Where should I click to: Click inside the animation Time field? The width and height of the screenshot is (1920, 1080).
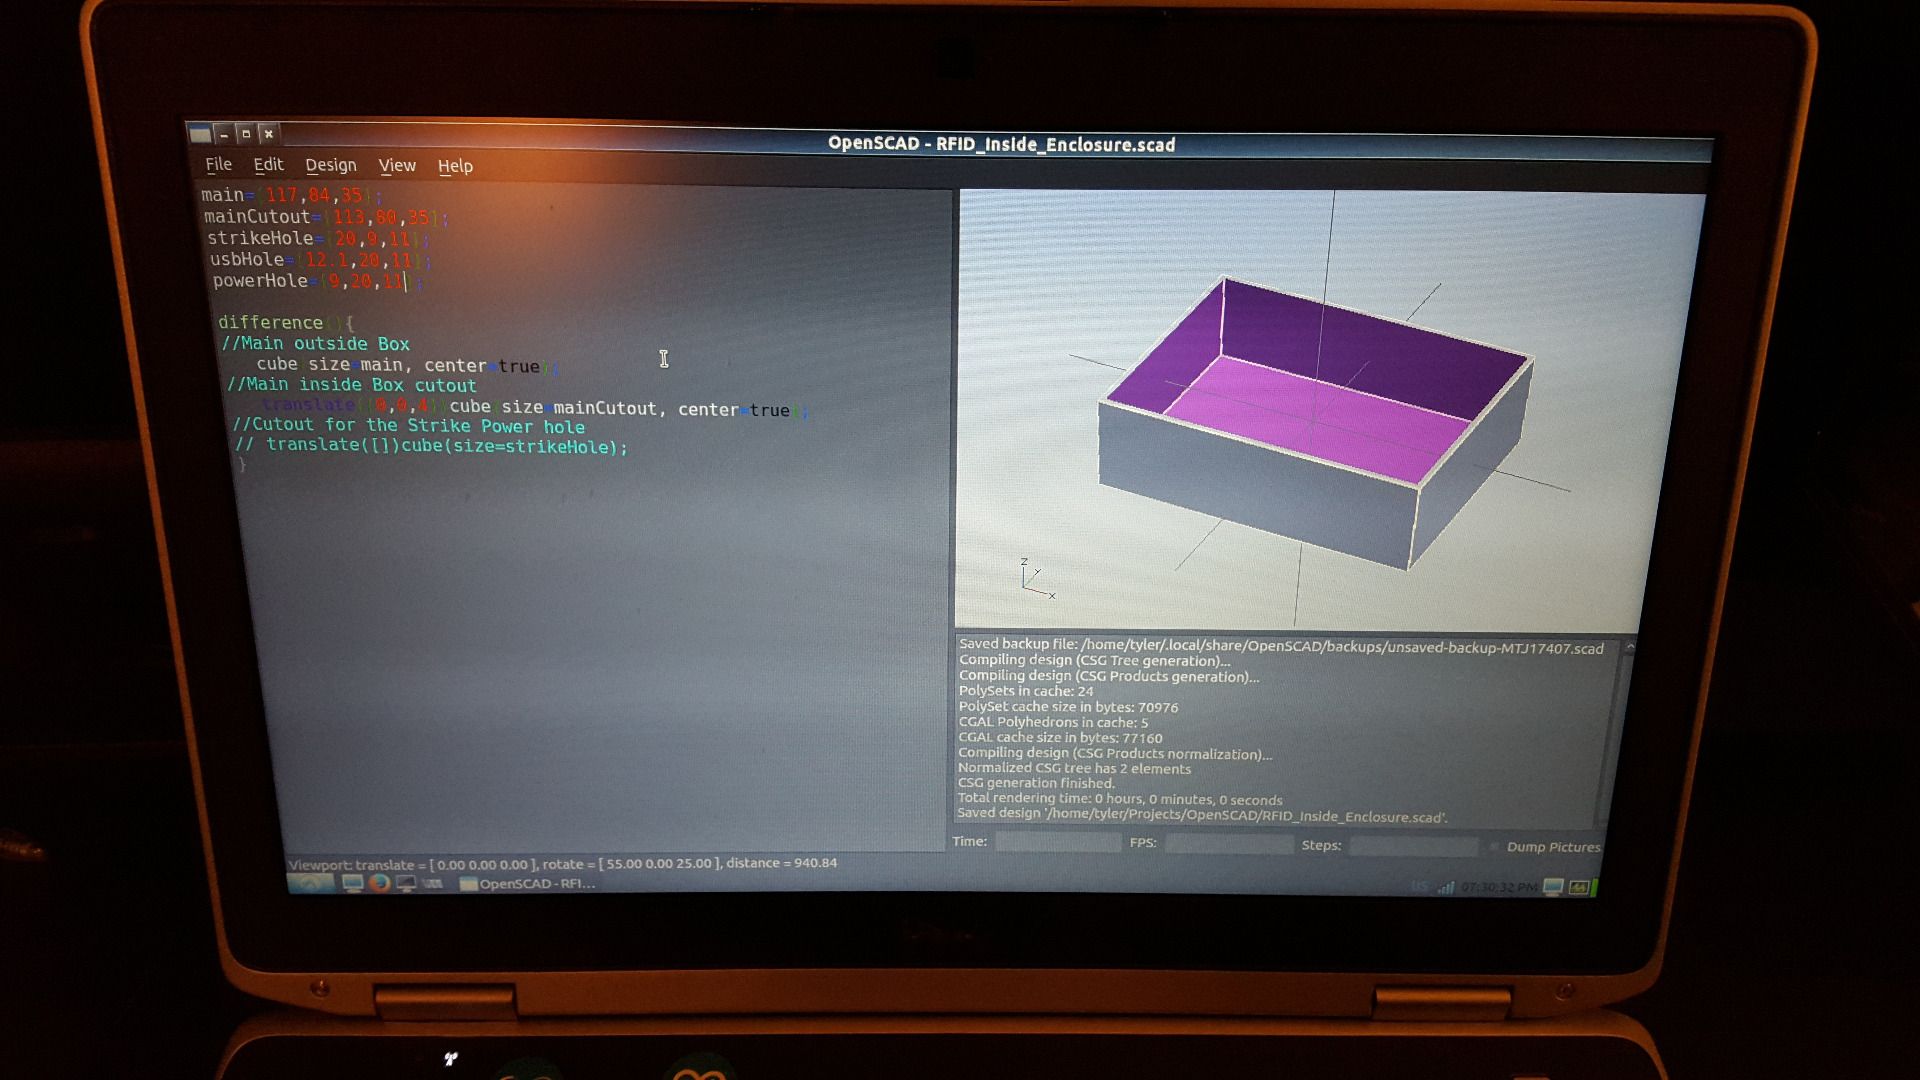pos(1057,843)
